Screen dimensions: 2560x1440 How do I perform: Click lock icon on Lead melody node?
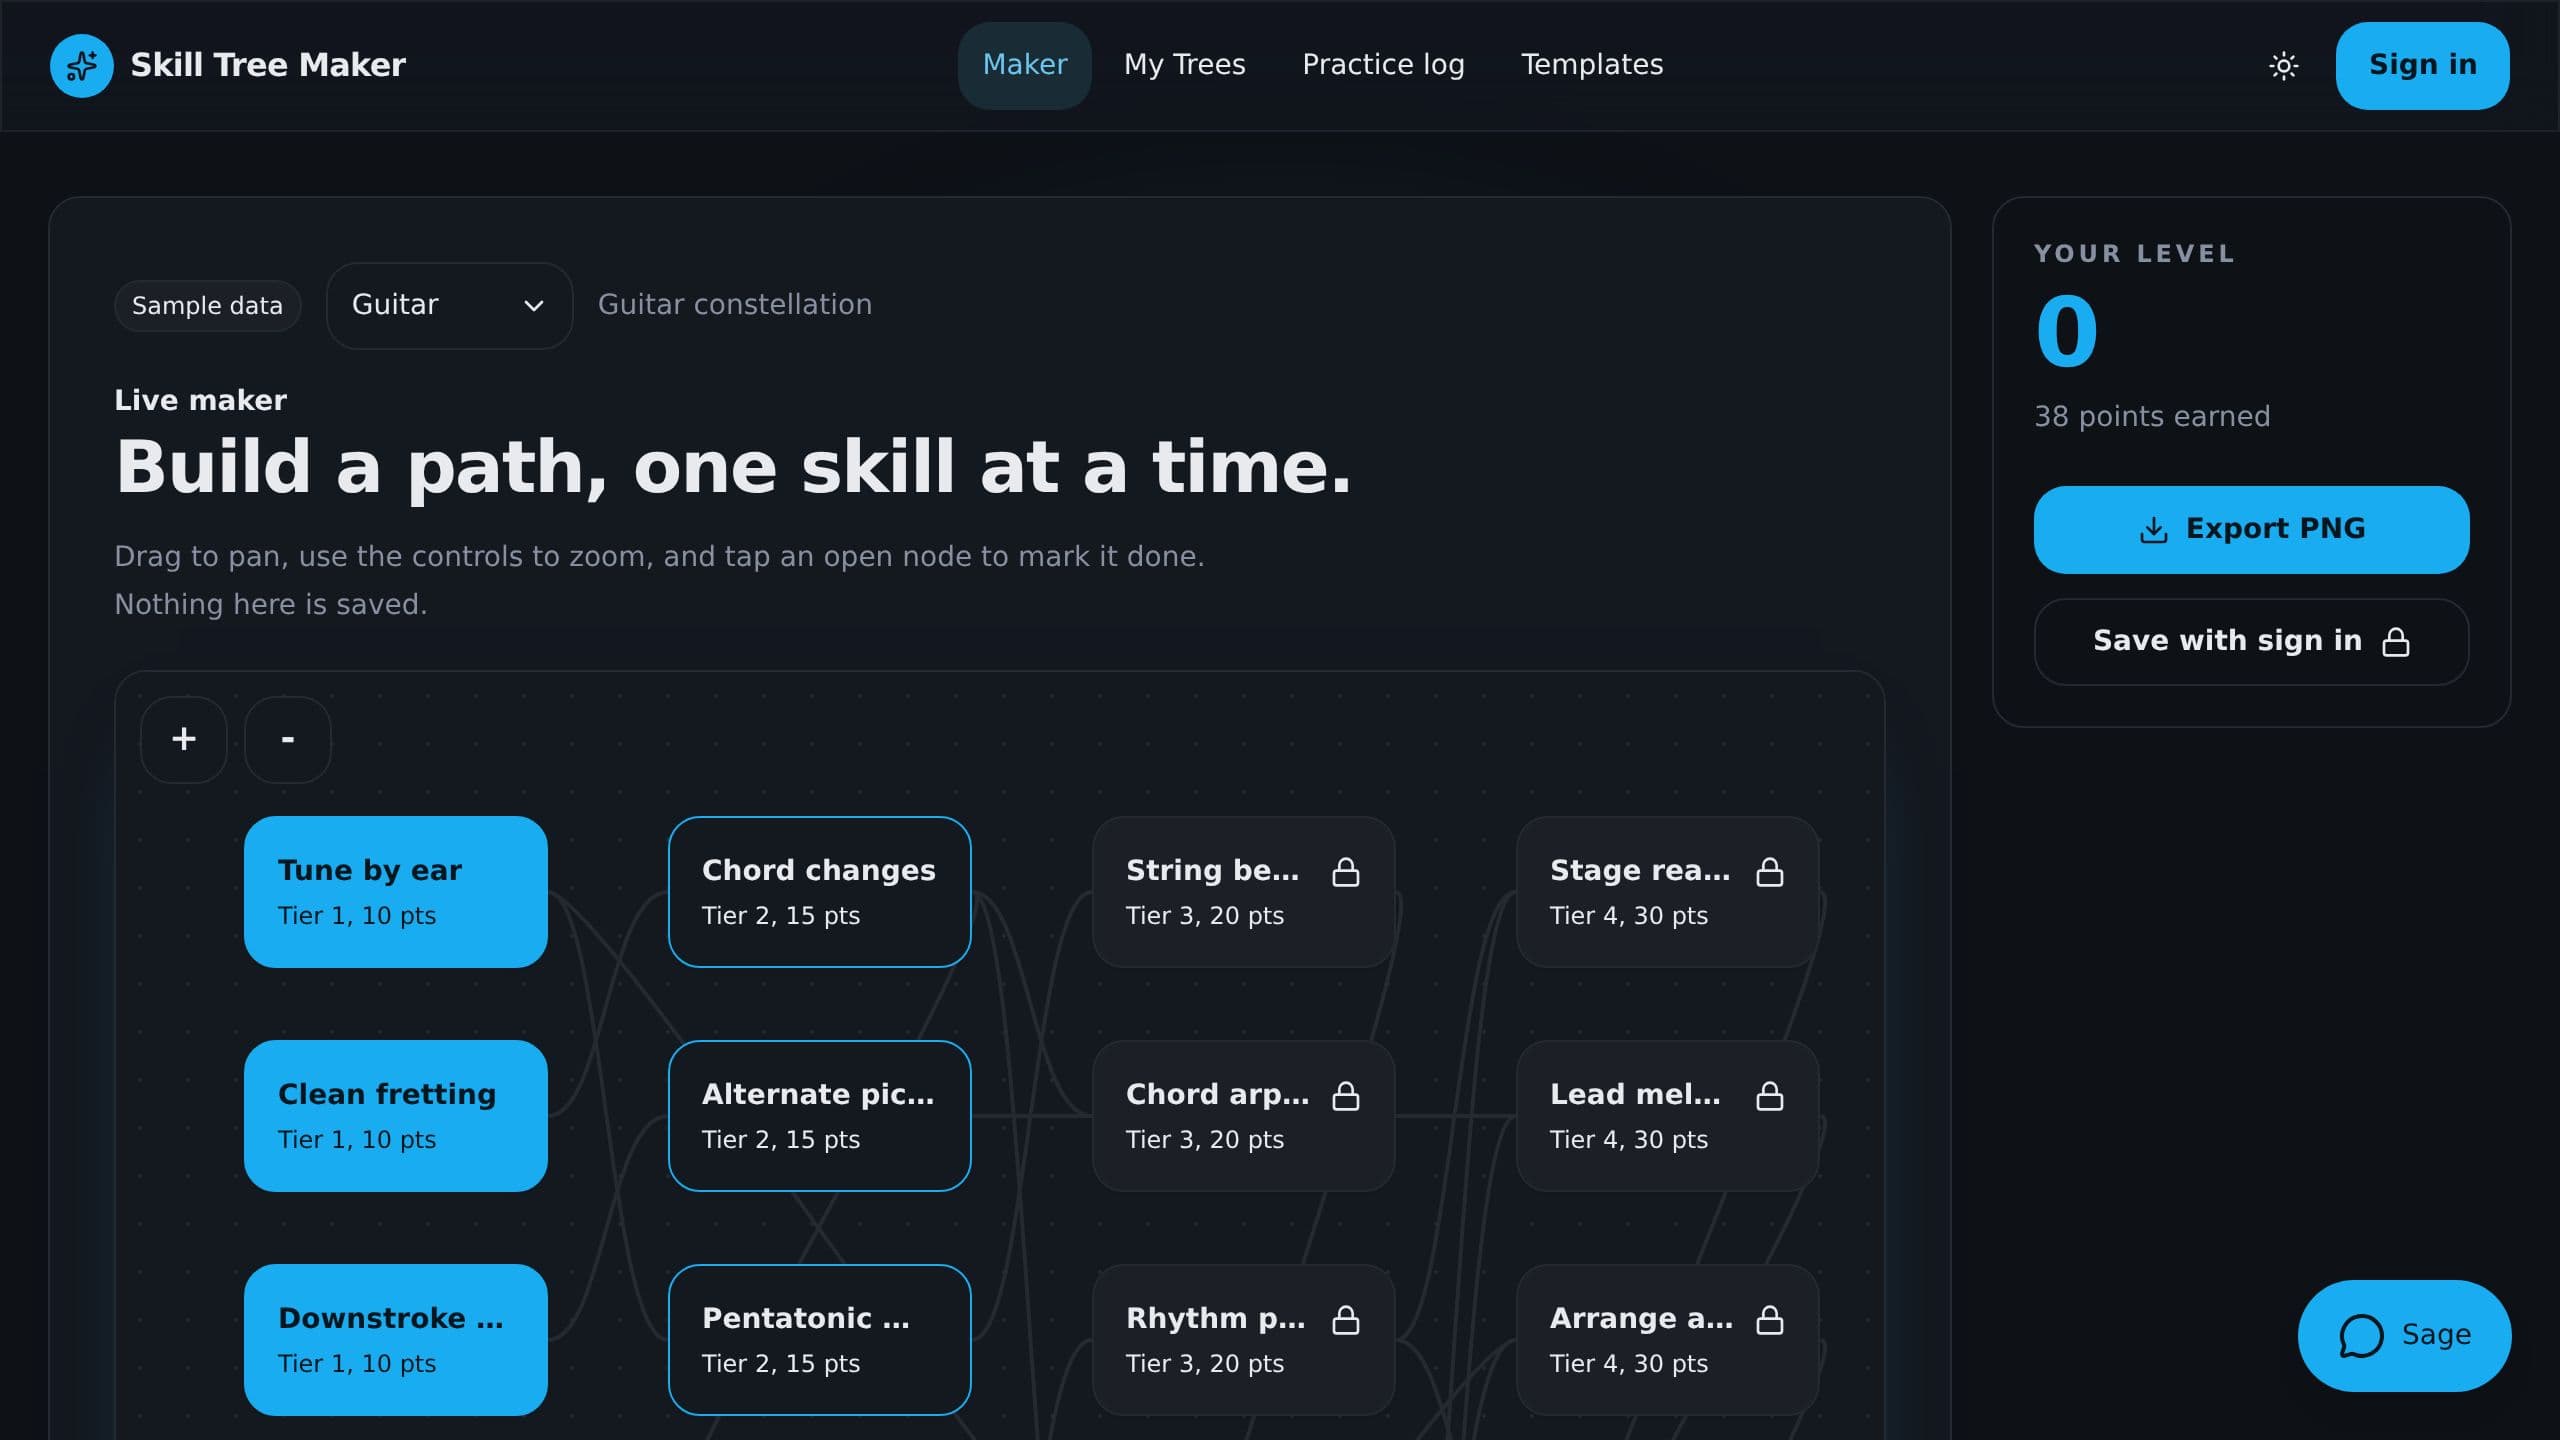[1770, 1096]
